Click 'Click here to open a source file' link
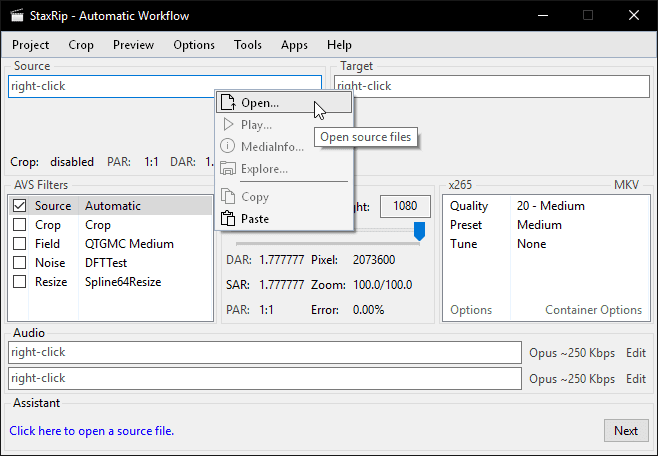This screenshot has height=456, width=658. click(x=91, y=431)
